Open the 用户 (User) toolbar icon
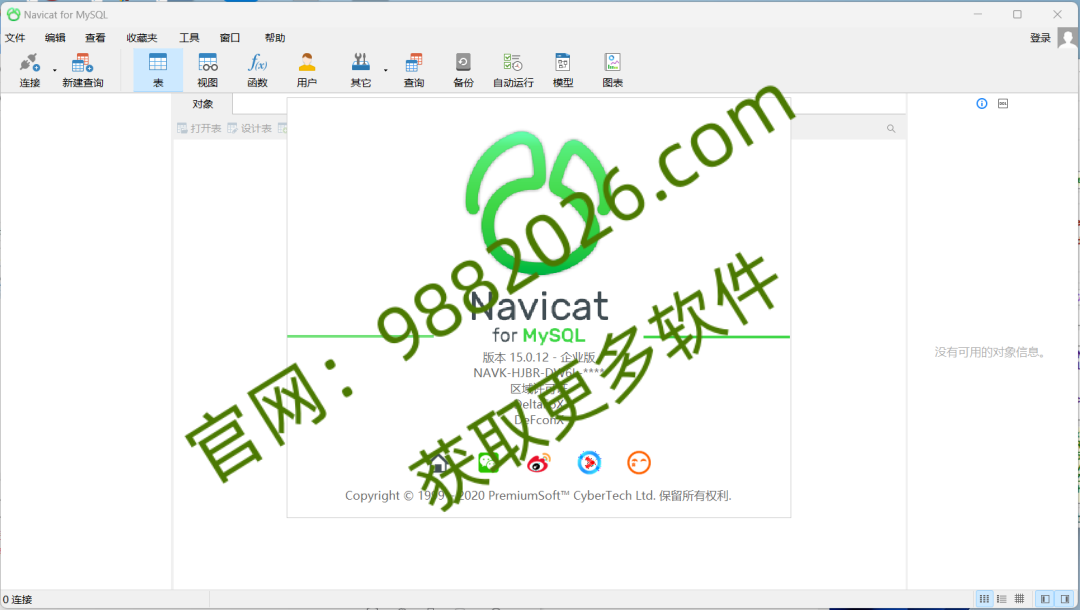 pyautogui.click(x=307, y=70)
